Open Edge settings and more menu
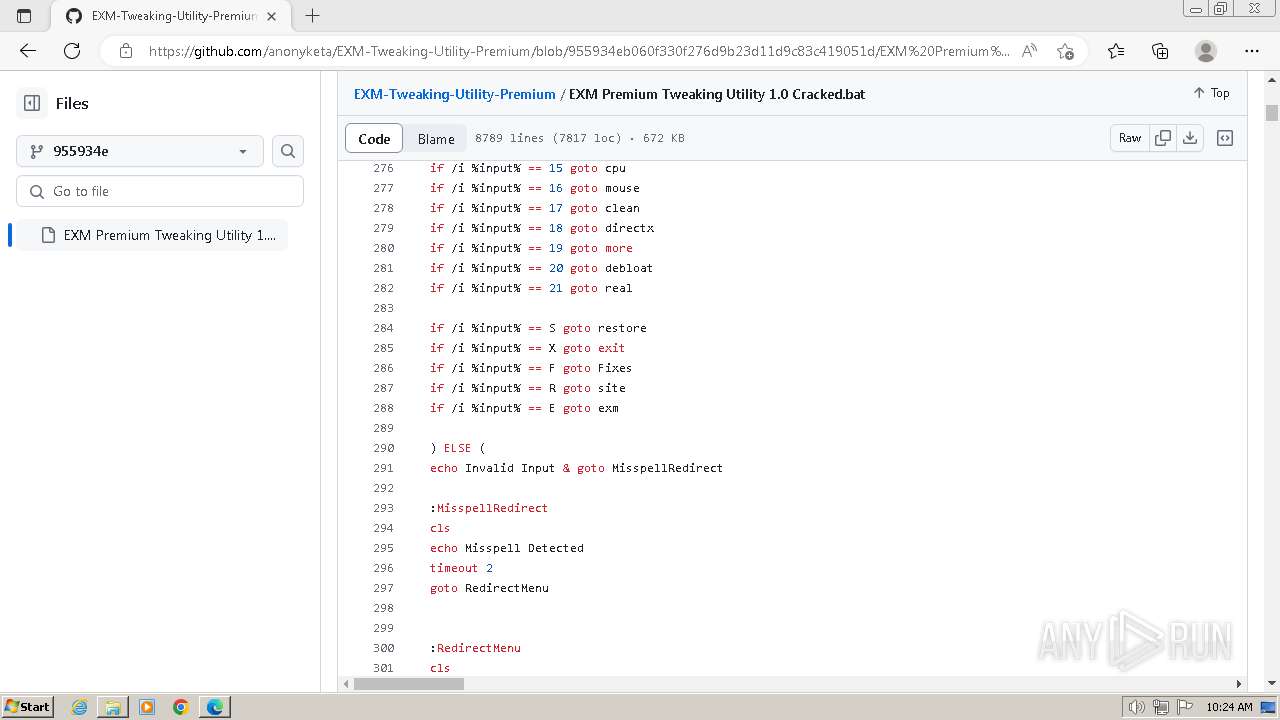 point(1252,51)
